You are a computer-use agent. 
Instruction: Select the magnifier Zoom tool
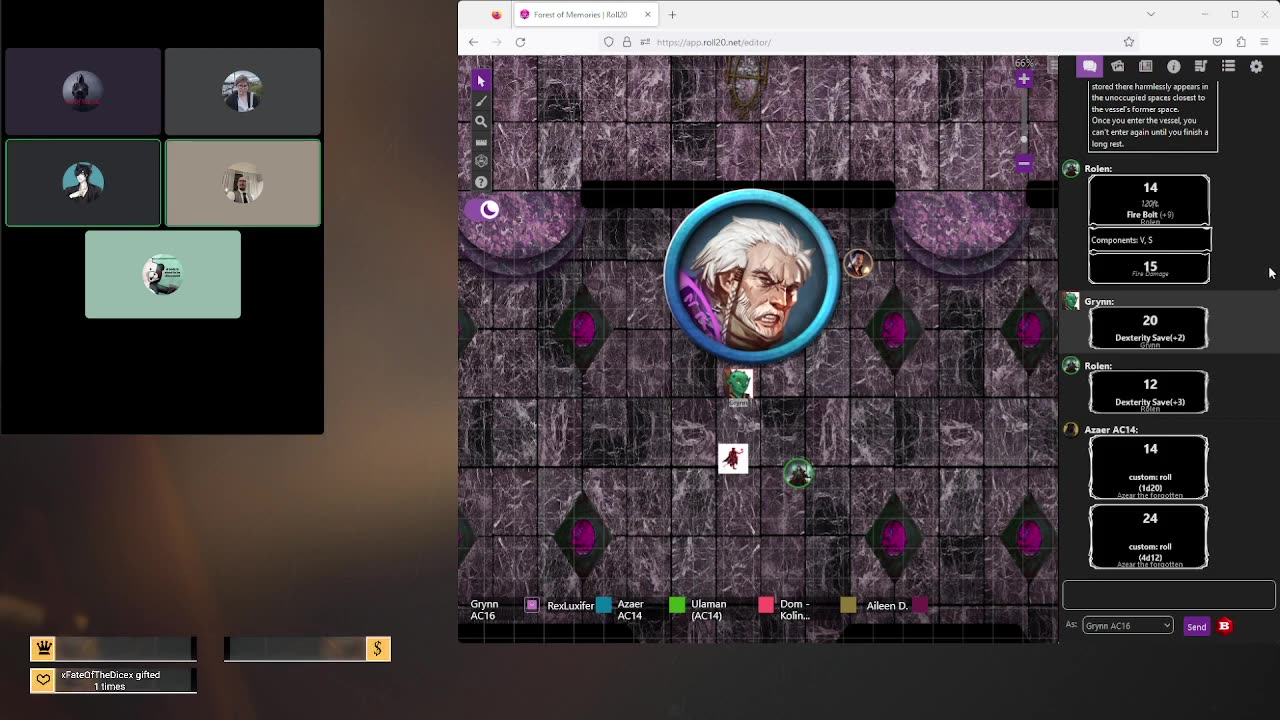point(481,122)
